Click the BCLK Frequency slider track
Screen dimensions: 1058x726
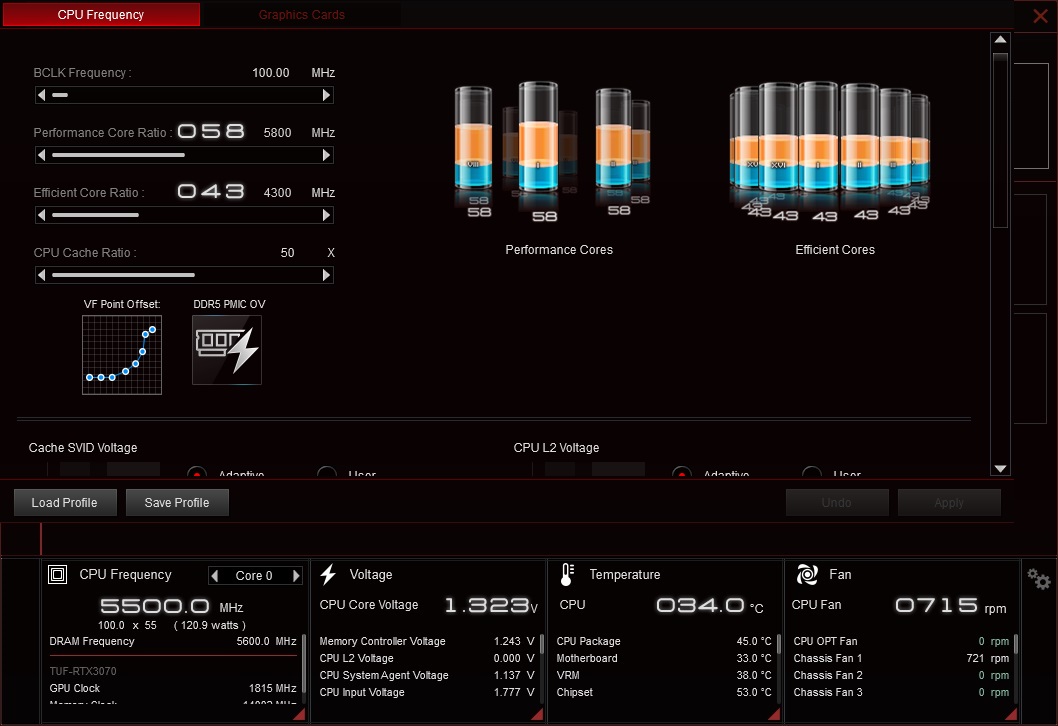click(184, 95)
